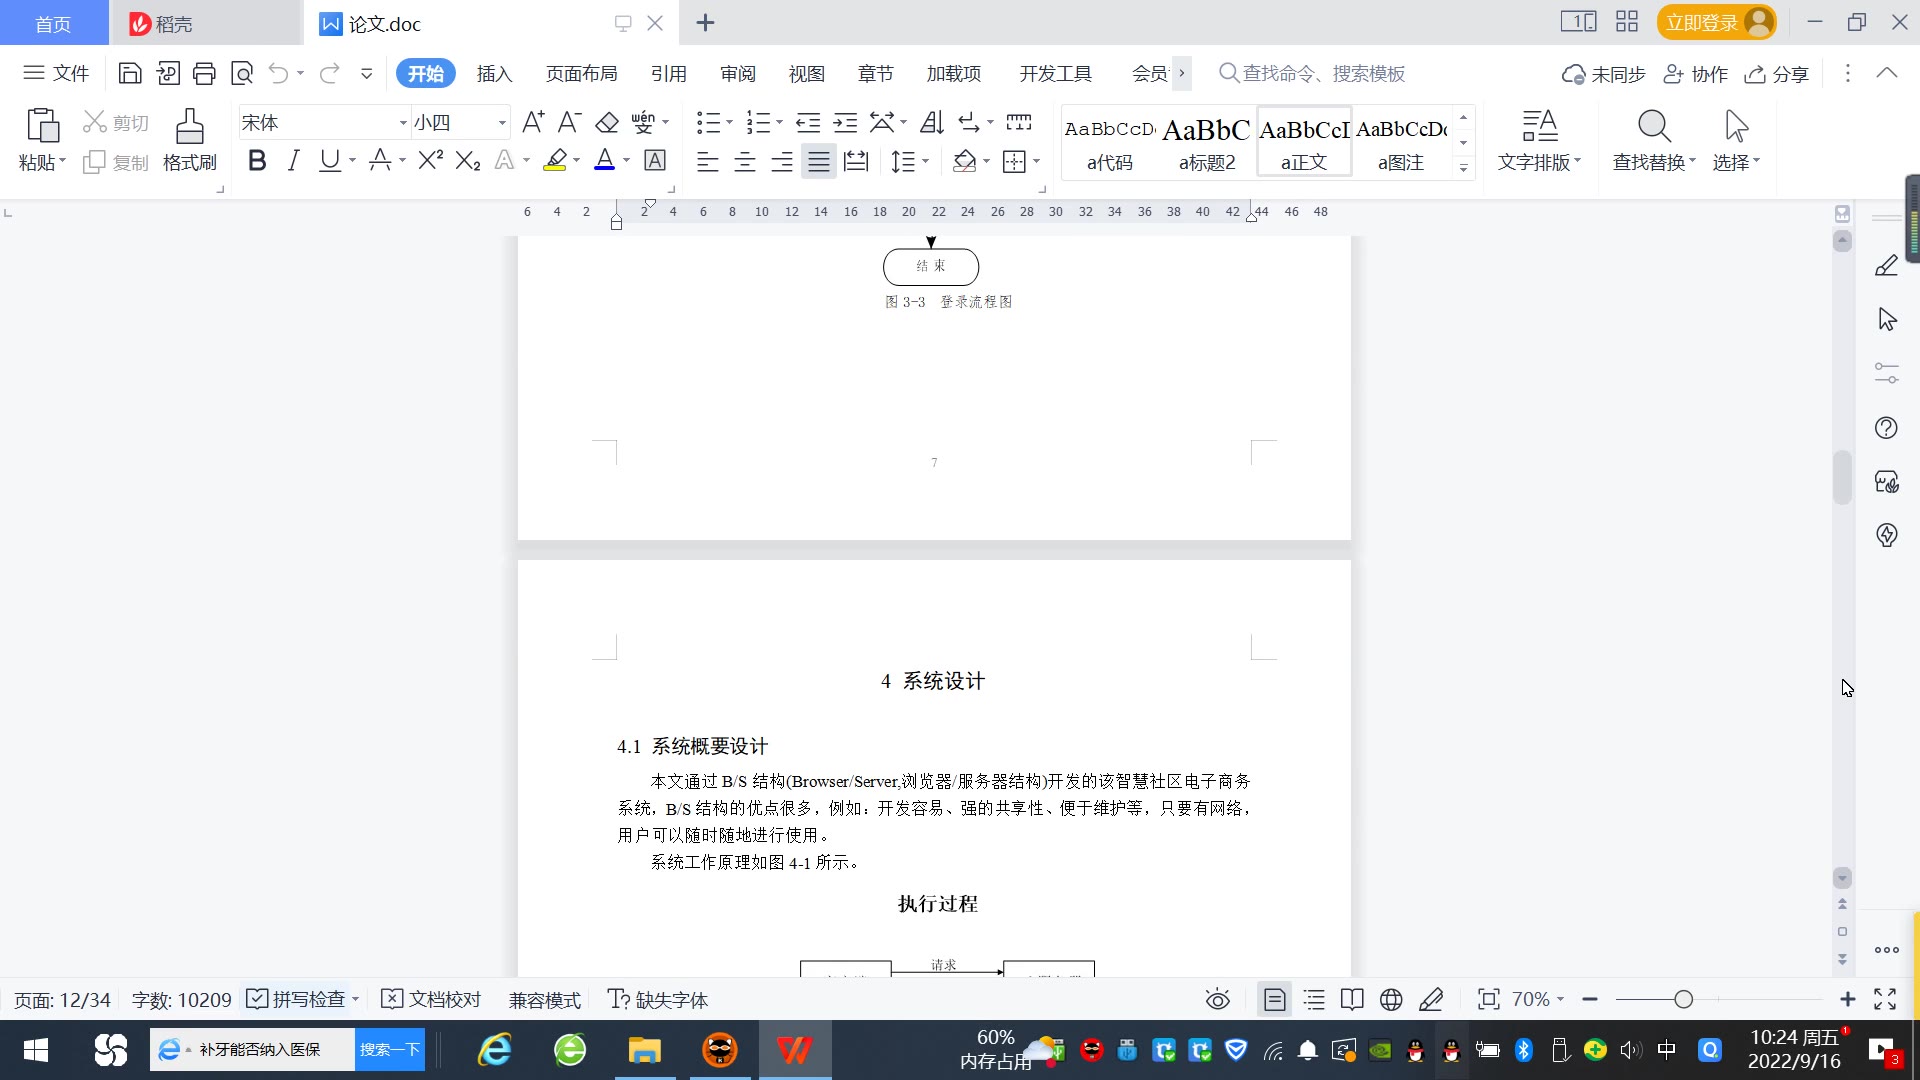Click the Find and Replace (查找替换) icon
Viewport: 1920px width, 1080px height.
1653,139
